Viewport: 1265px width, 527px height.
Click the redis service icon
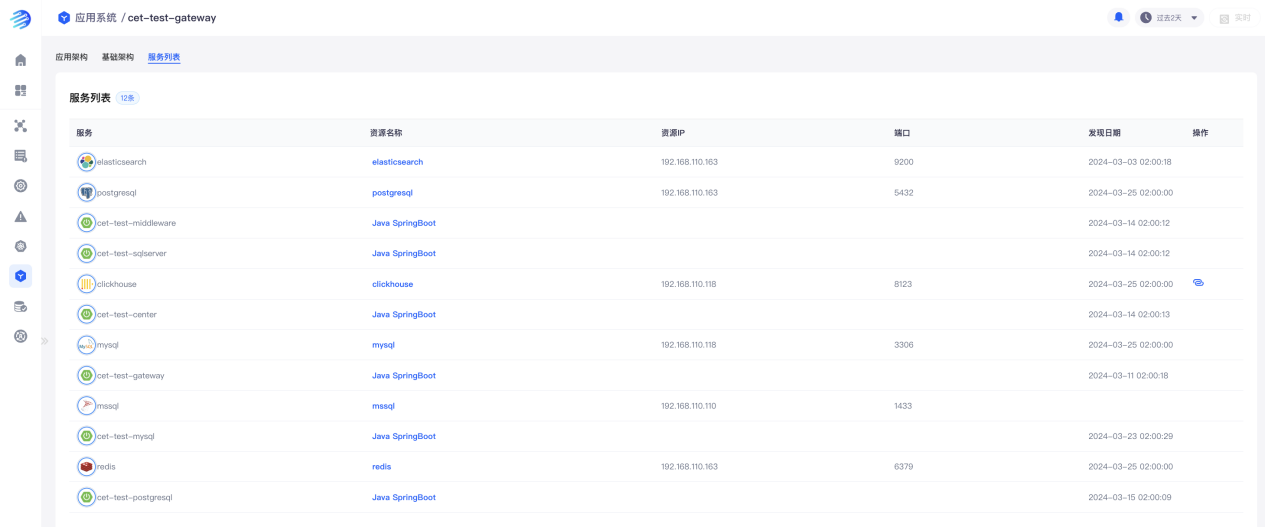[87, 466]
